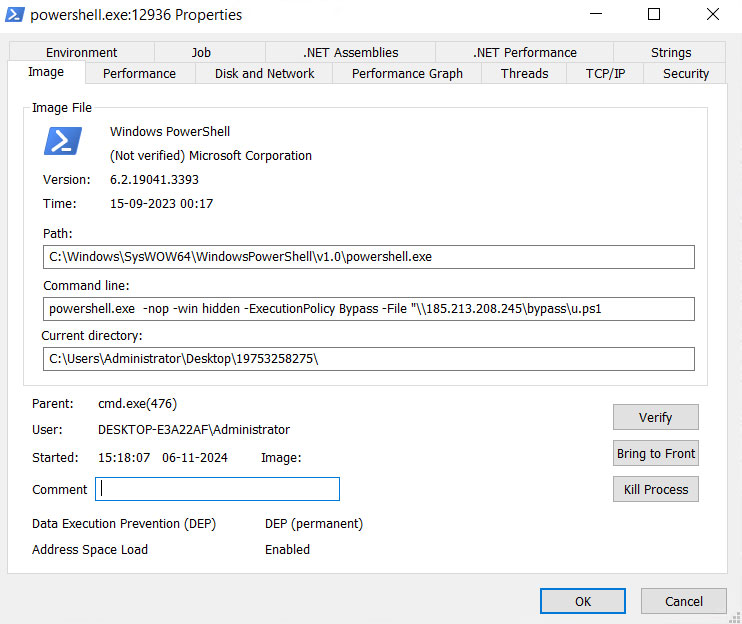Image resolution: width=742 pixels, height=624 pixels.
Task: Switch to the Performance tab
Action: click(140, 74)
